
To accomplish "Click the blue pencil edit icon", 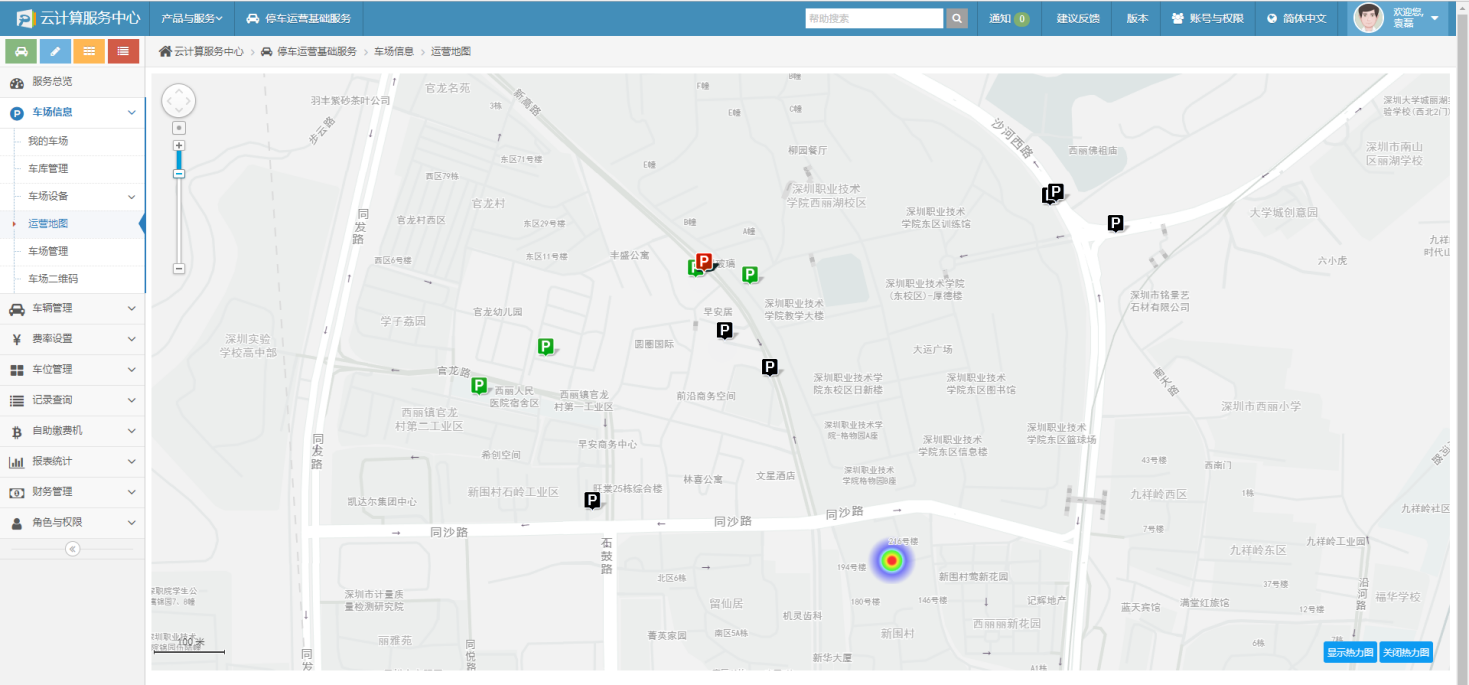I will coord(55,50).
